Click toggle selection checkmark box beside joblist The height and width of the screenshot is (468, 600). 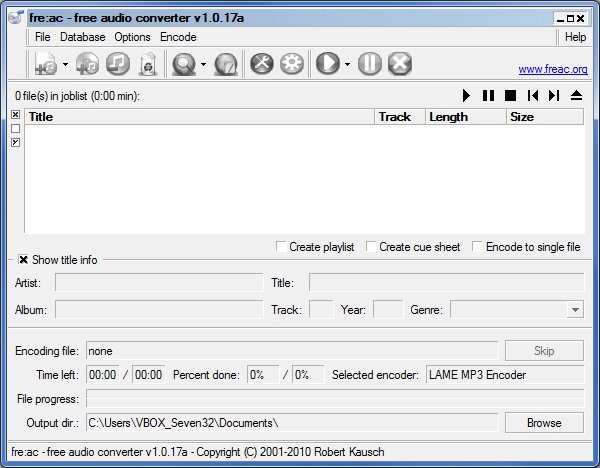pos(15,142)
